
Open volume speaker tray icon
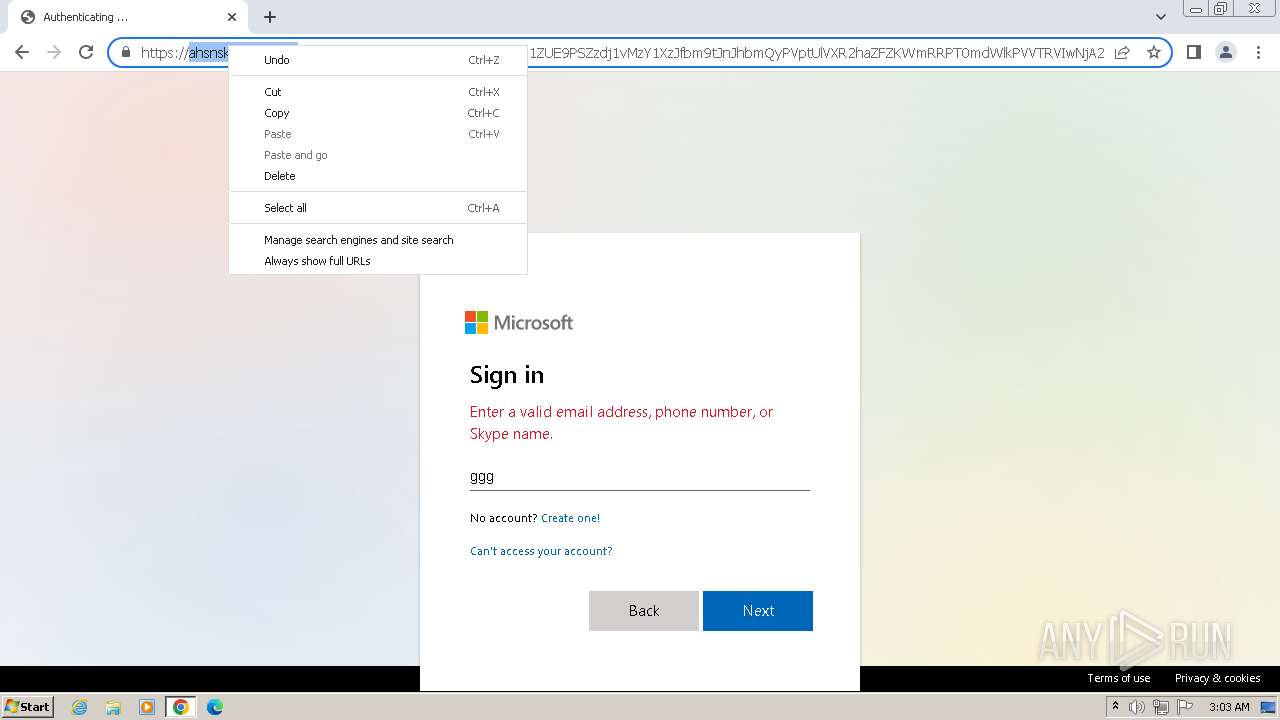pos(1137,707)
